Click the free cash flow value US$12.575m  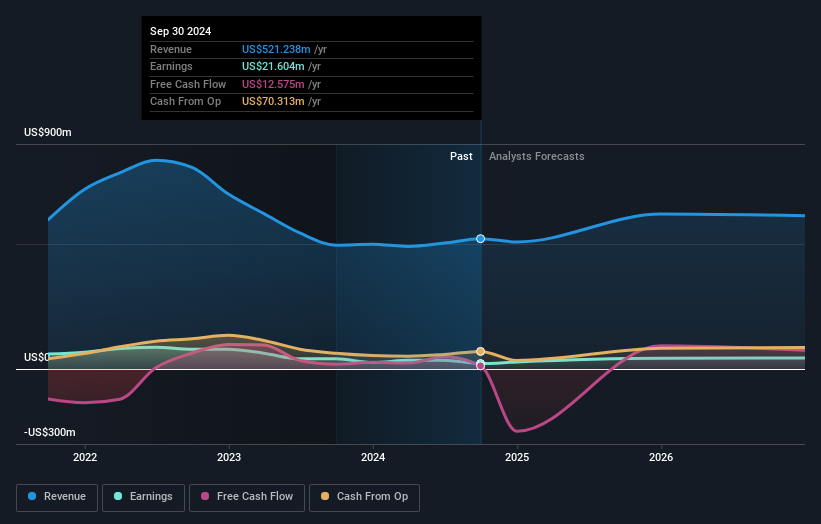click(273, 84)
